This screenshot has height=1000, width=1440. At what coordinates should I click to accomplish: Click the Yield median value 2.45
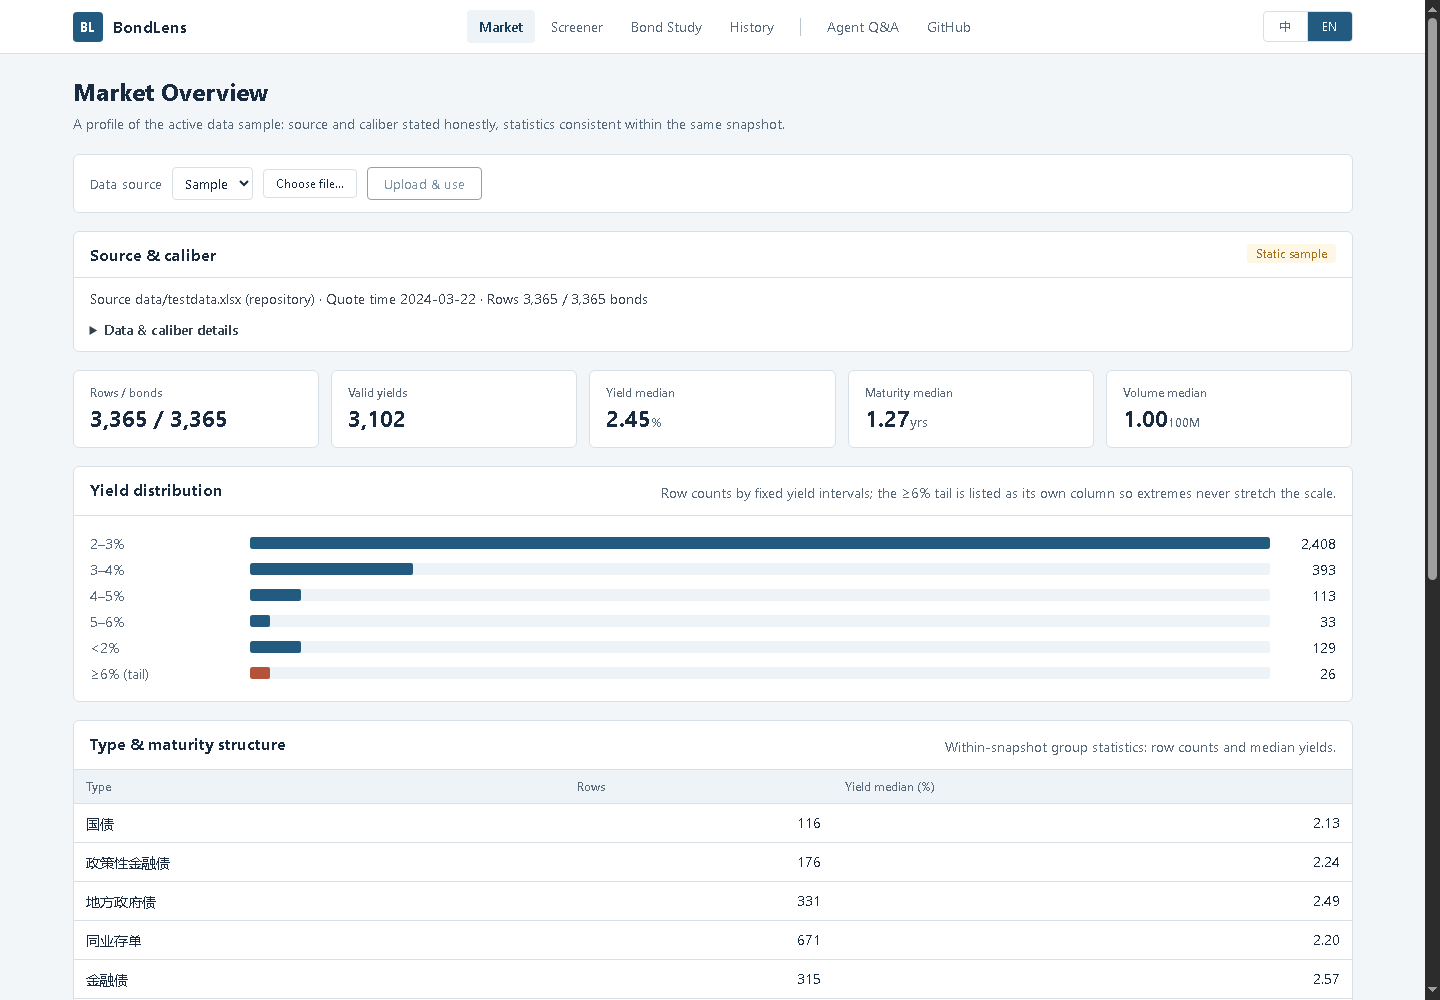point(628,420)
